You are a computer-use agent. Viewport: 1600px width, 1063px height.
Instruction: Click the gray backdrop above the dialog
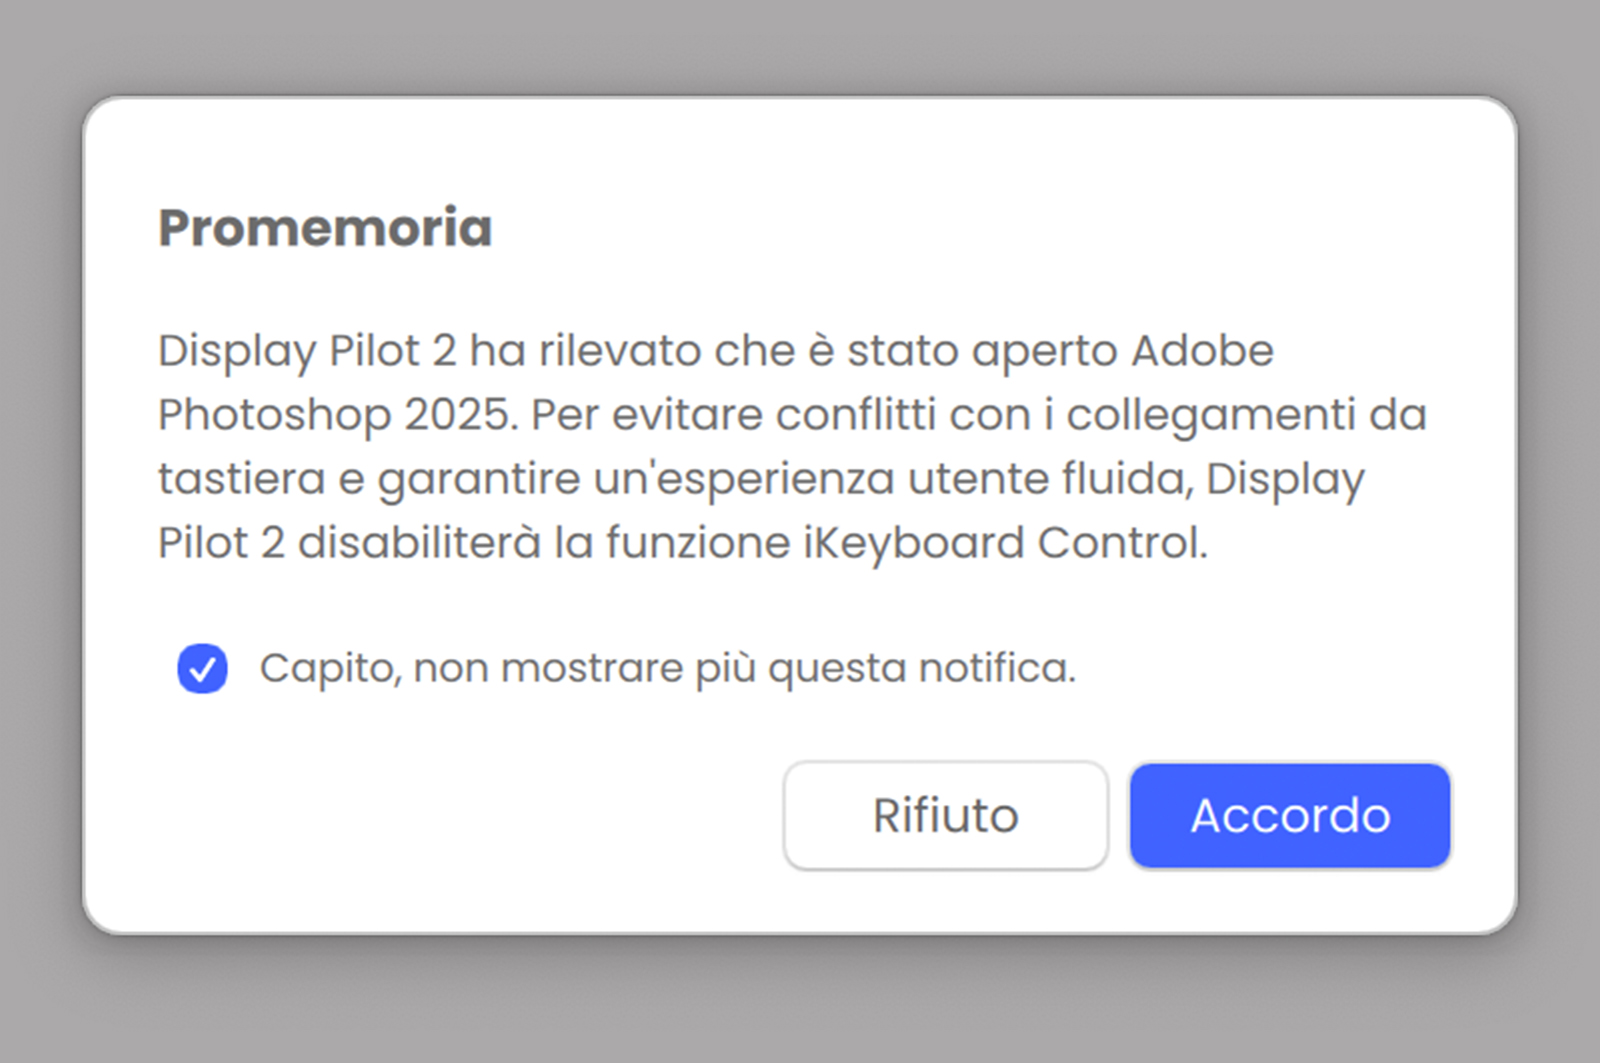(800, 45)
